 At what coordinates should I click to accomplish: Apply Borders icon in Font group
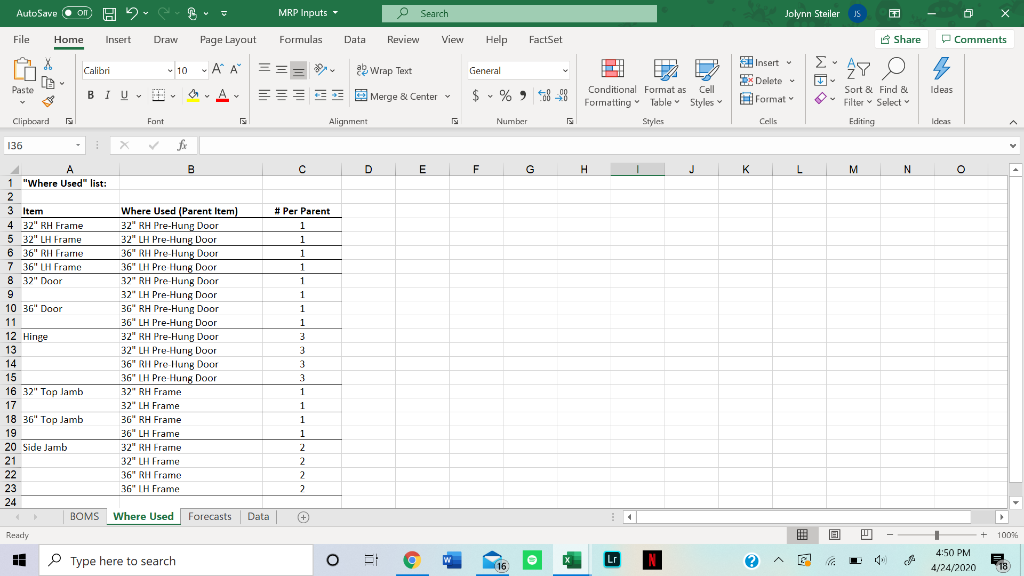point(158,95)
